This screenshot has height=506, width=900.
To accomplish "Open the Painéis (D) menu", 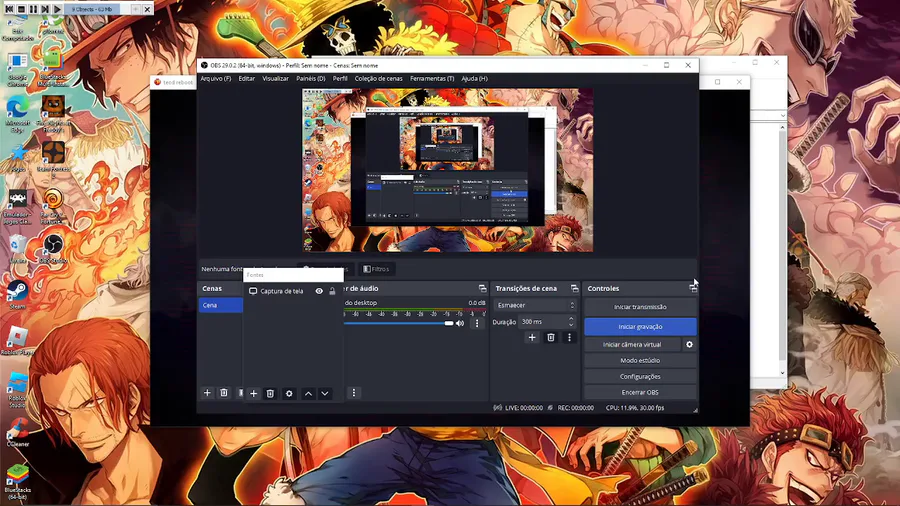I will click(311, 79).
